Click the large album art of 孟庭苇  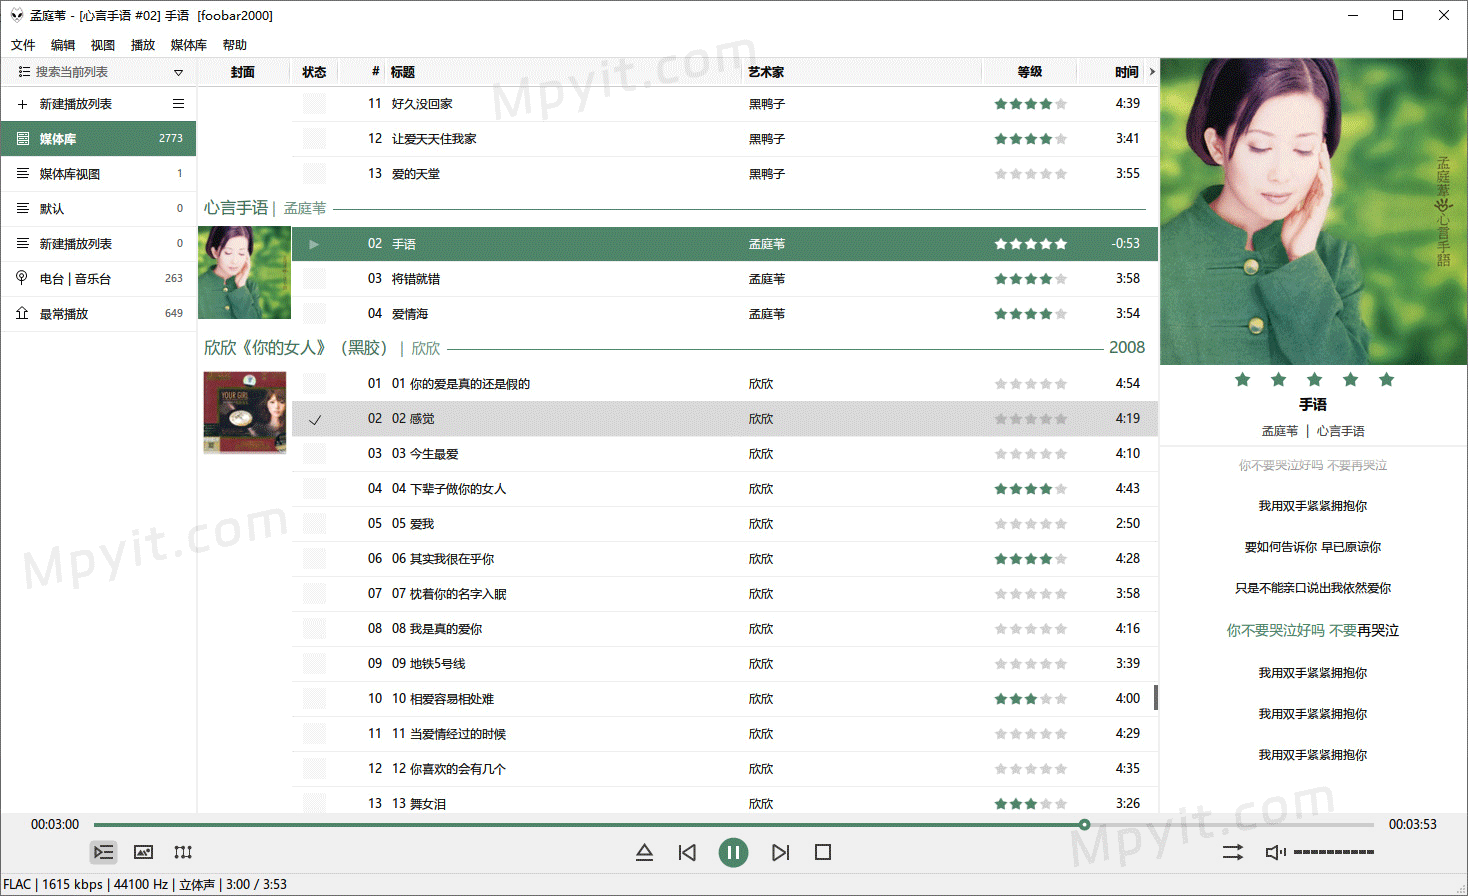coord(1313,211)
